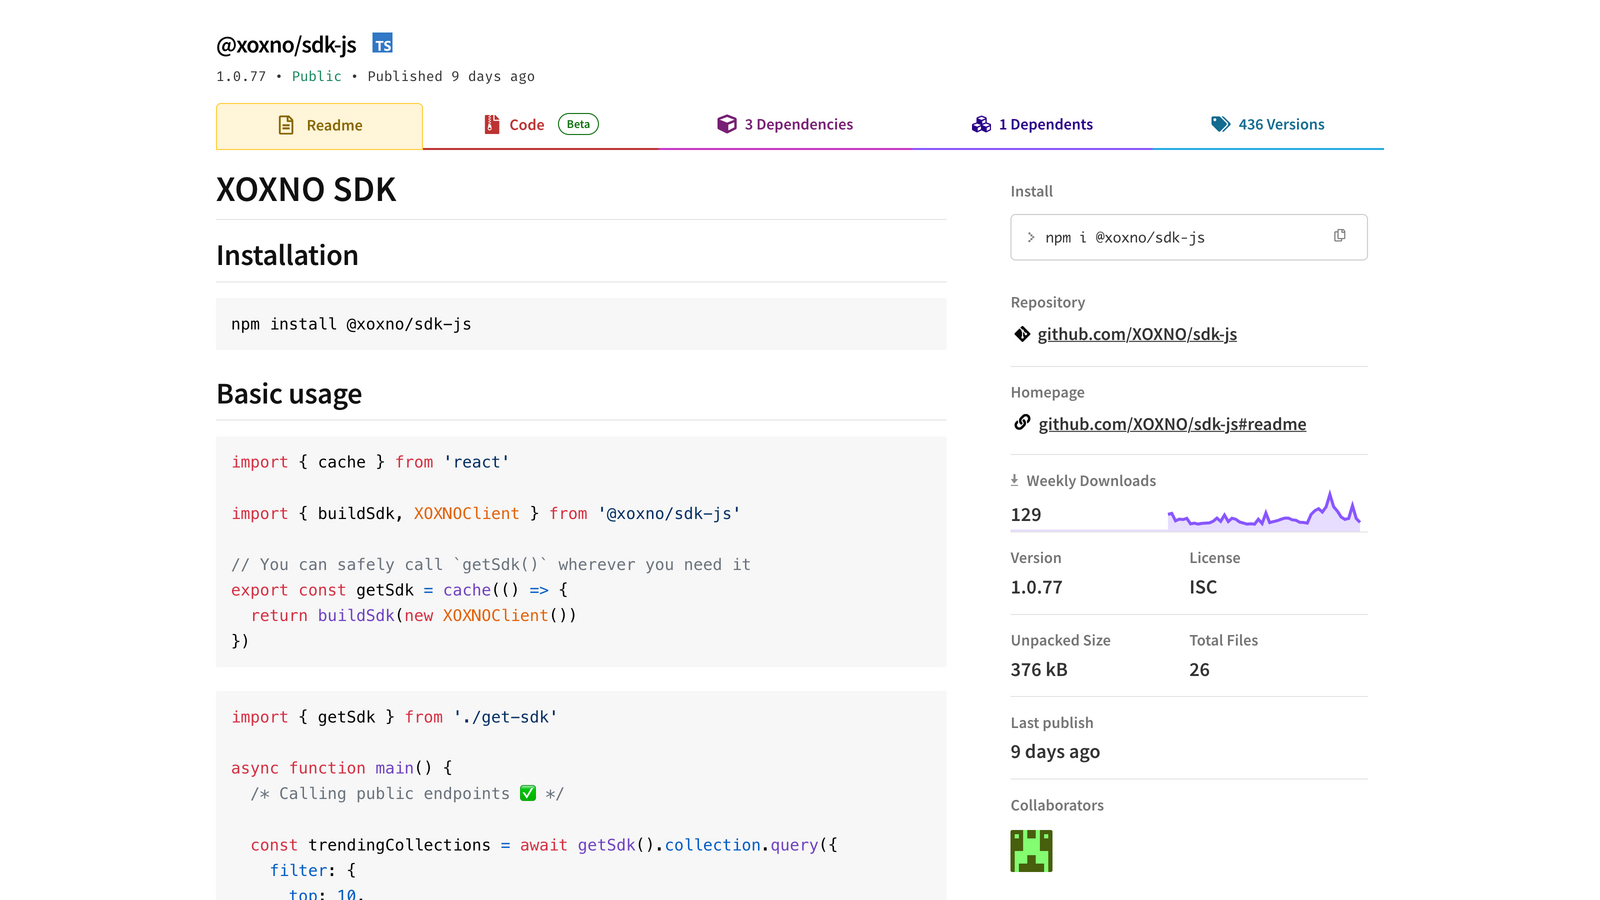Click the Readme document icon

click(x=286, y=125)
